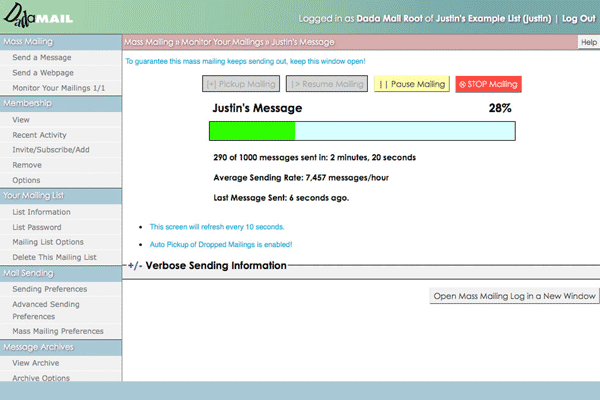Open Send a Message in sidebar

click(x=42, y=58)
